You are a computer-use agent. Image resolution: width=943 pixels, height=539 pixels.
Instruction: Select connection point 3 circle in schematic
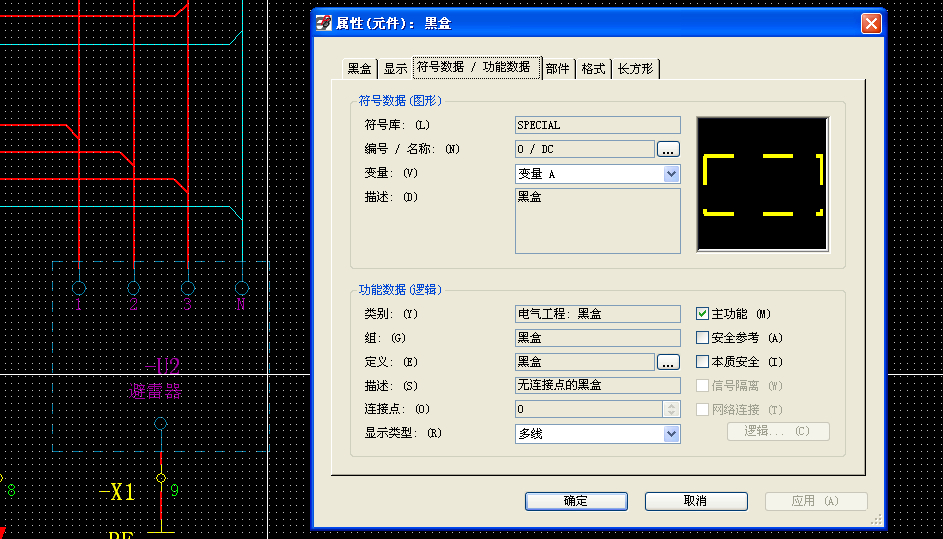[x=188, y=288]
